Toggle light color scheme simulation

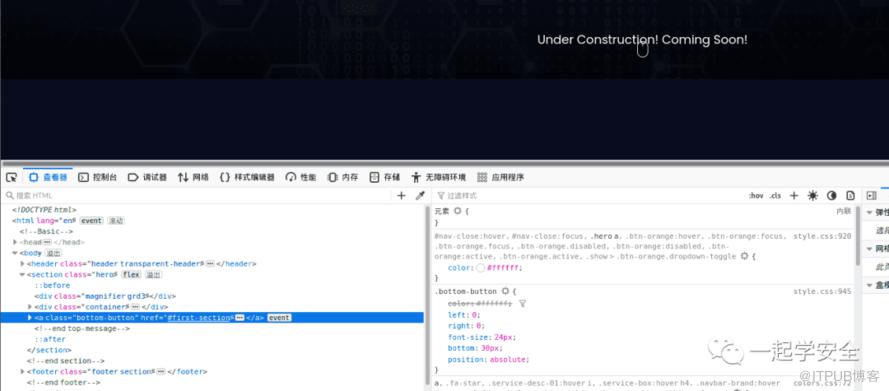tap(813, 196)
